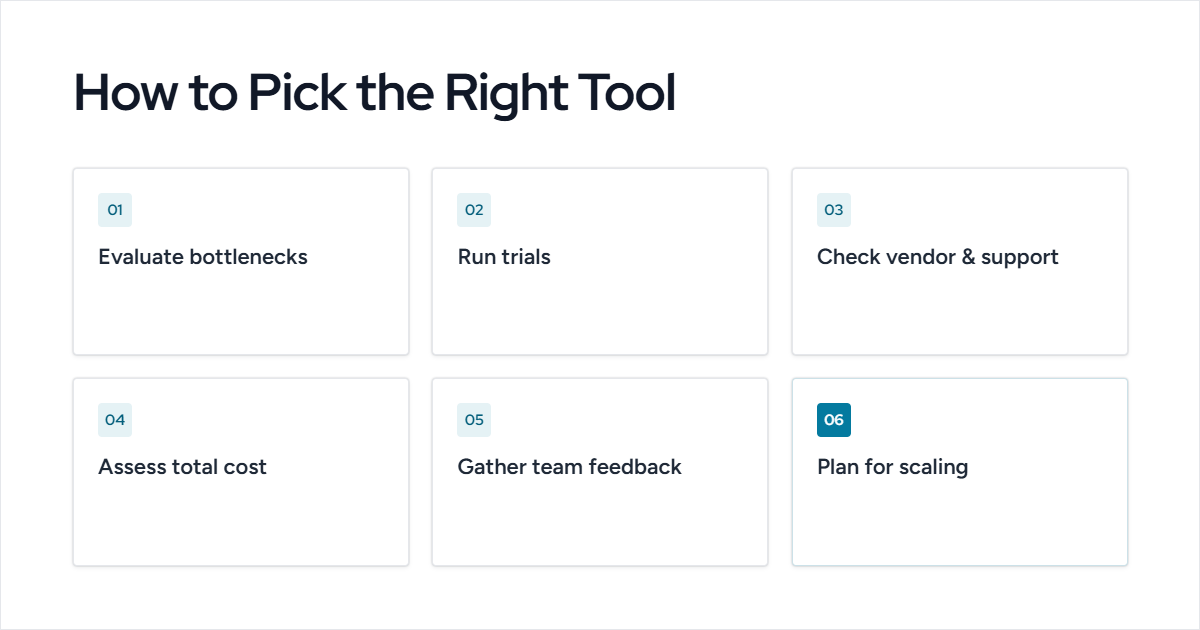1200x630 pixels.
Task: Click the 05 step number badge
Action: point(474,420)
